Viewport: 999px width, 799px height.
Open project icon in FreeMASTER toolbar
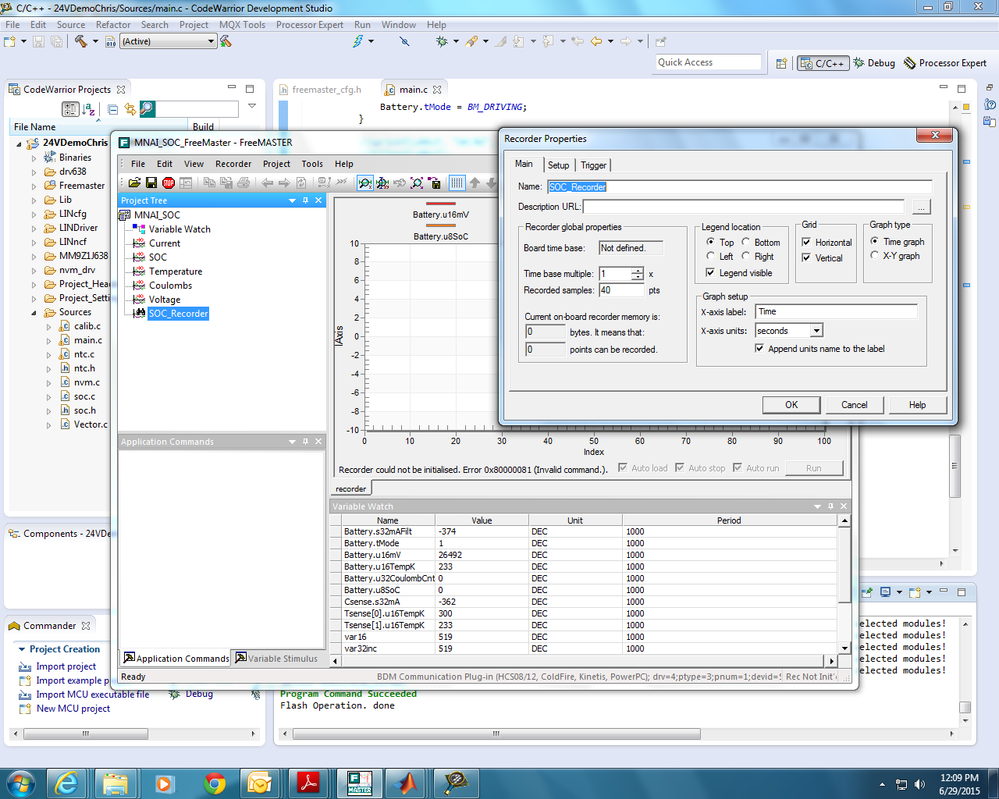134,183
